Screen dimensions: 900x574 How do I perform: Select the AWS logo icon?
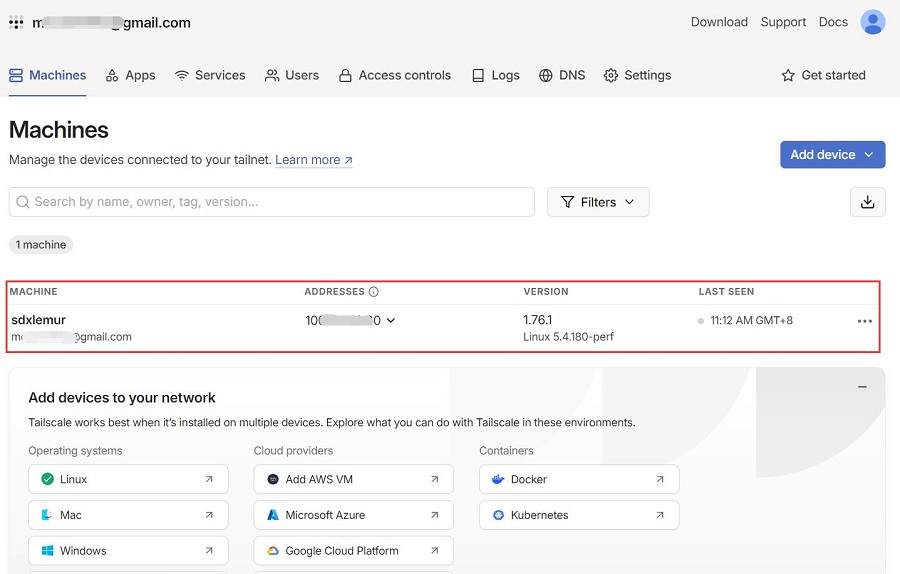(x=273, y=479)
